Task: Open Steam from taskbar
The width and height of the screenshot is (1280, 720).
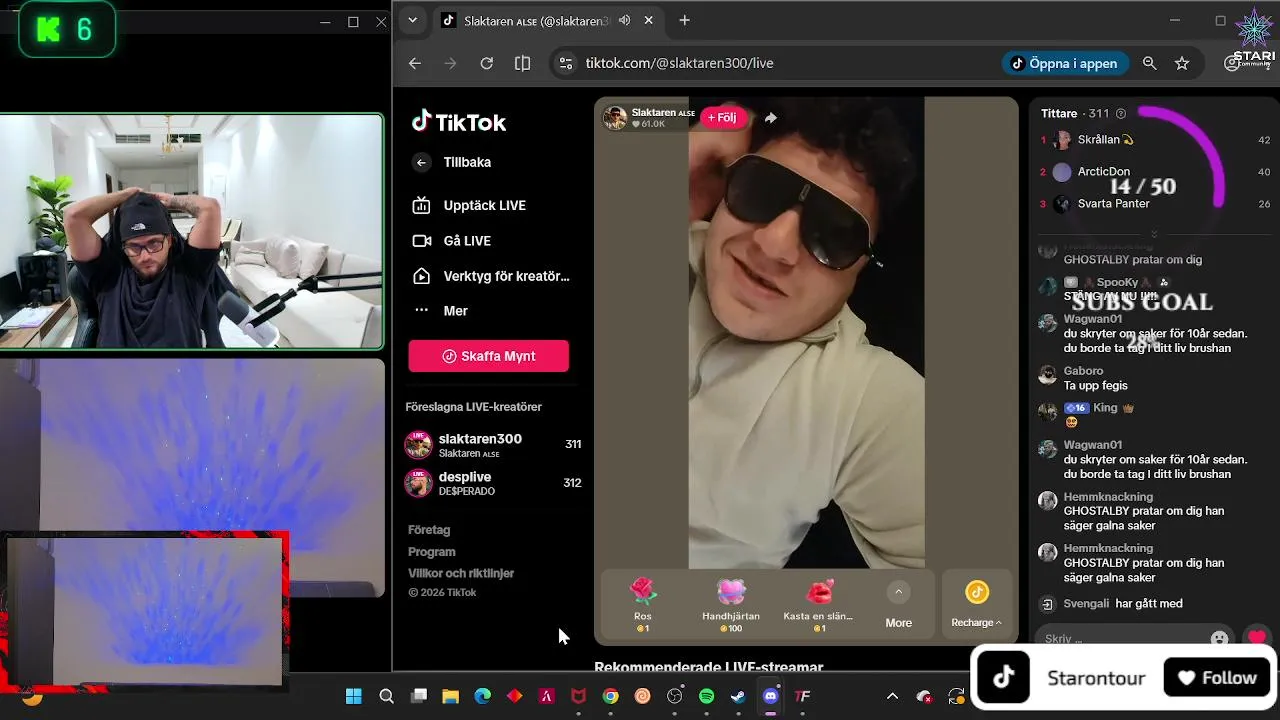Action: [x=739, y=696]
